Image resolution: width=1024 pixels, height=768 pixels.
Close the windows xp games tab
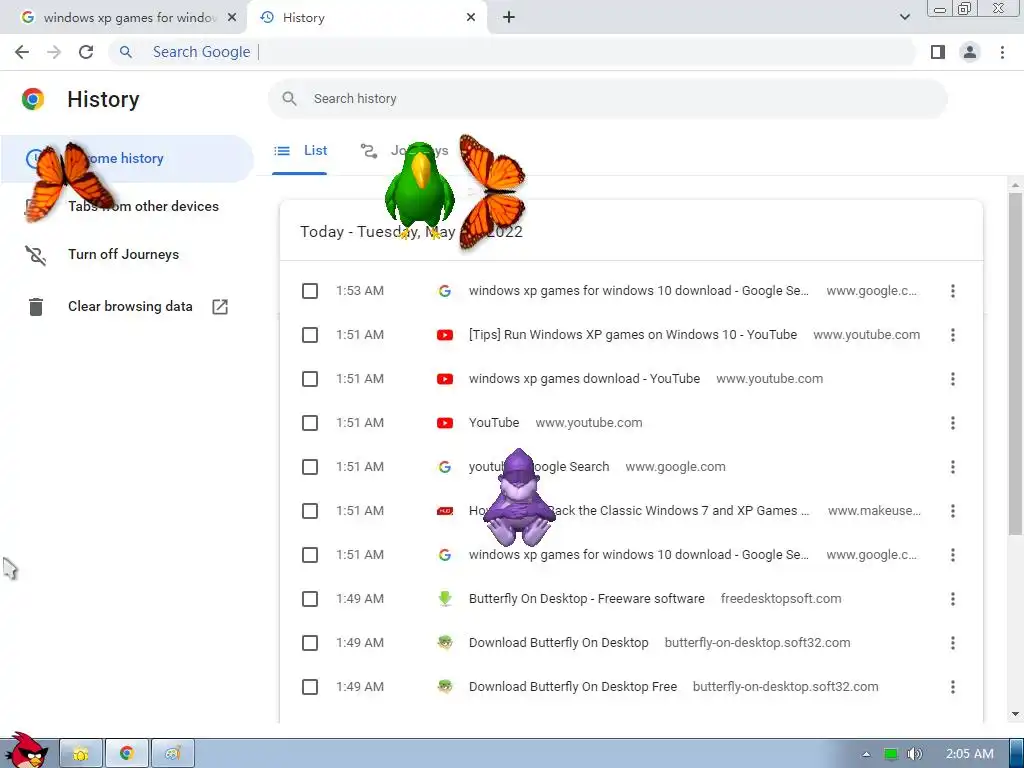tap(231, 18)
